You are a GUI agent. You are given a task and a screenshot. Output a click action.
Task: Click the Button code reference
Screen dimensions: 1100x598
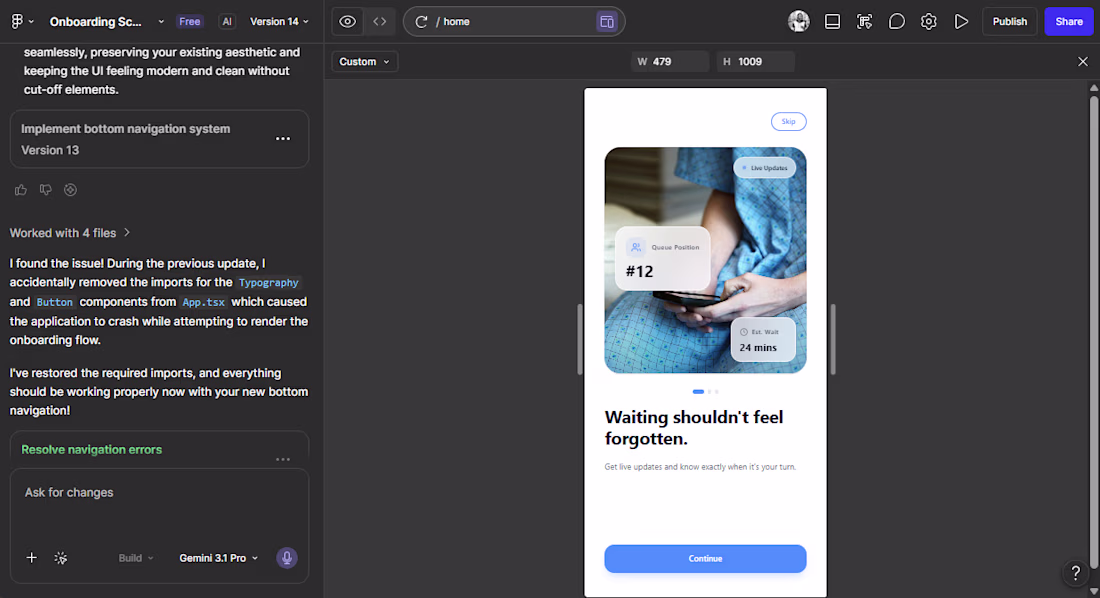pyautogui.click(x=55, y=303)
